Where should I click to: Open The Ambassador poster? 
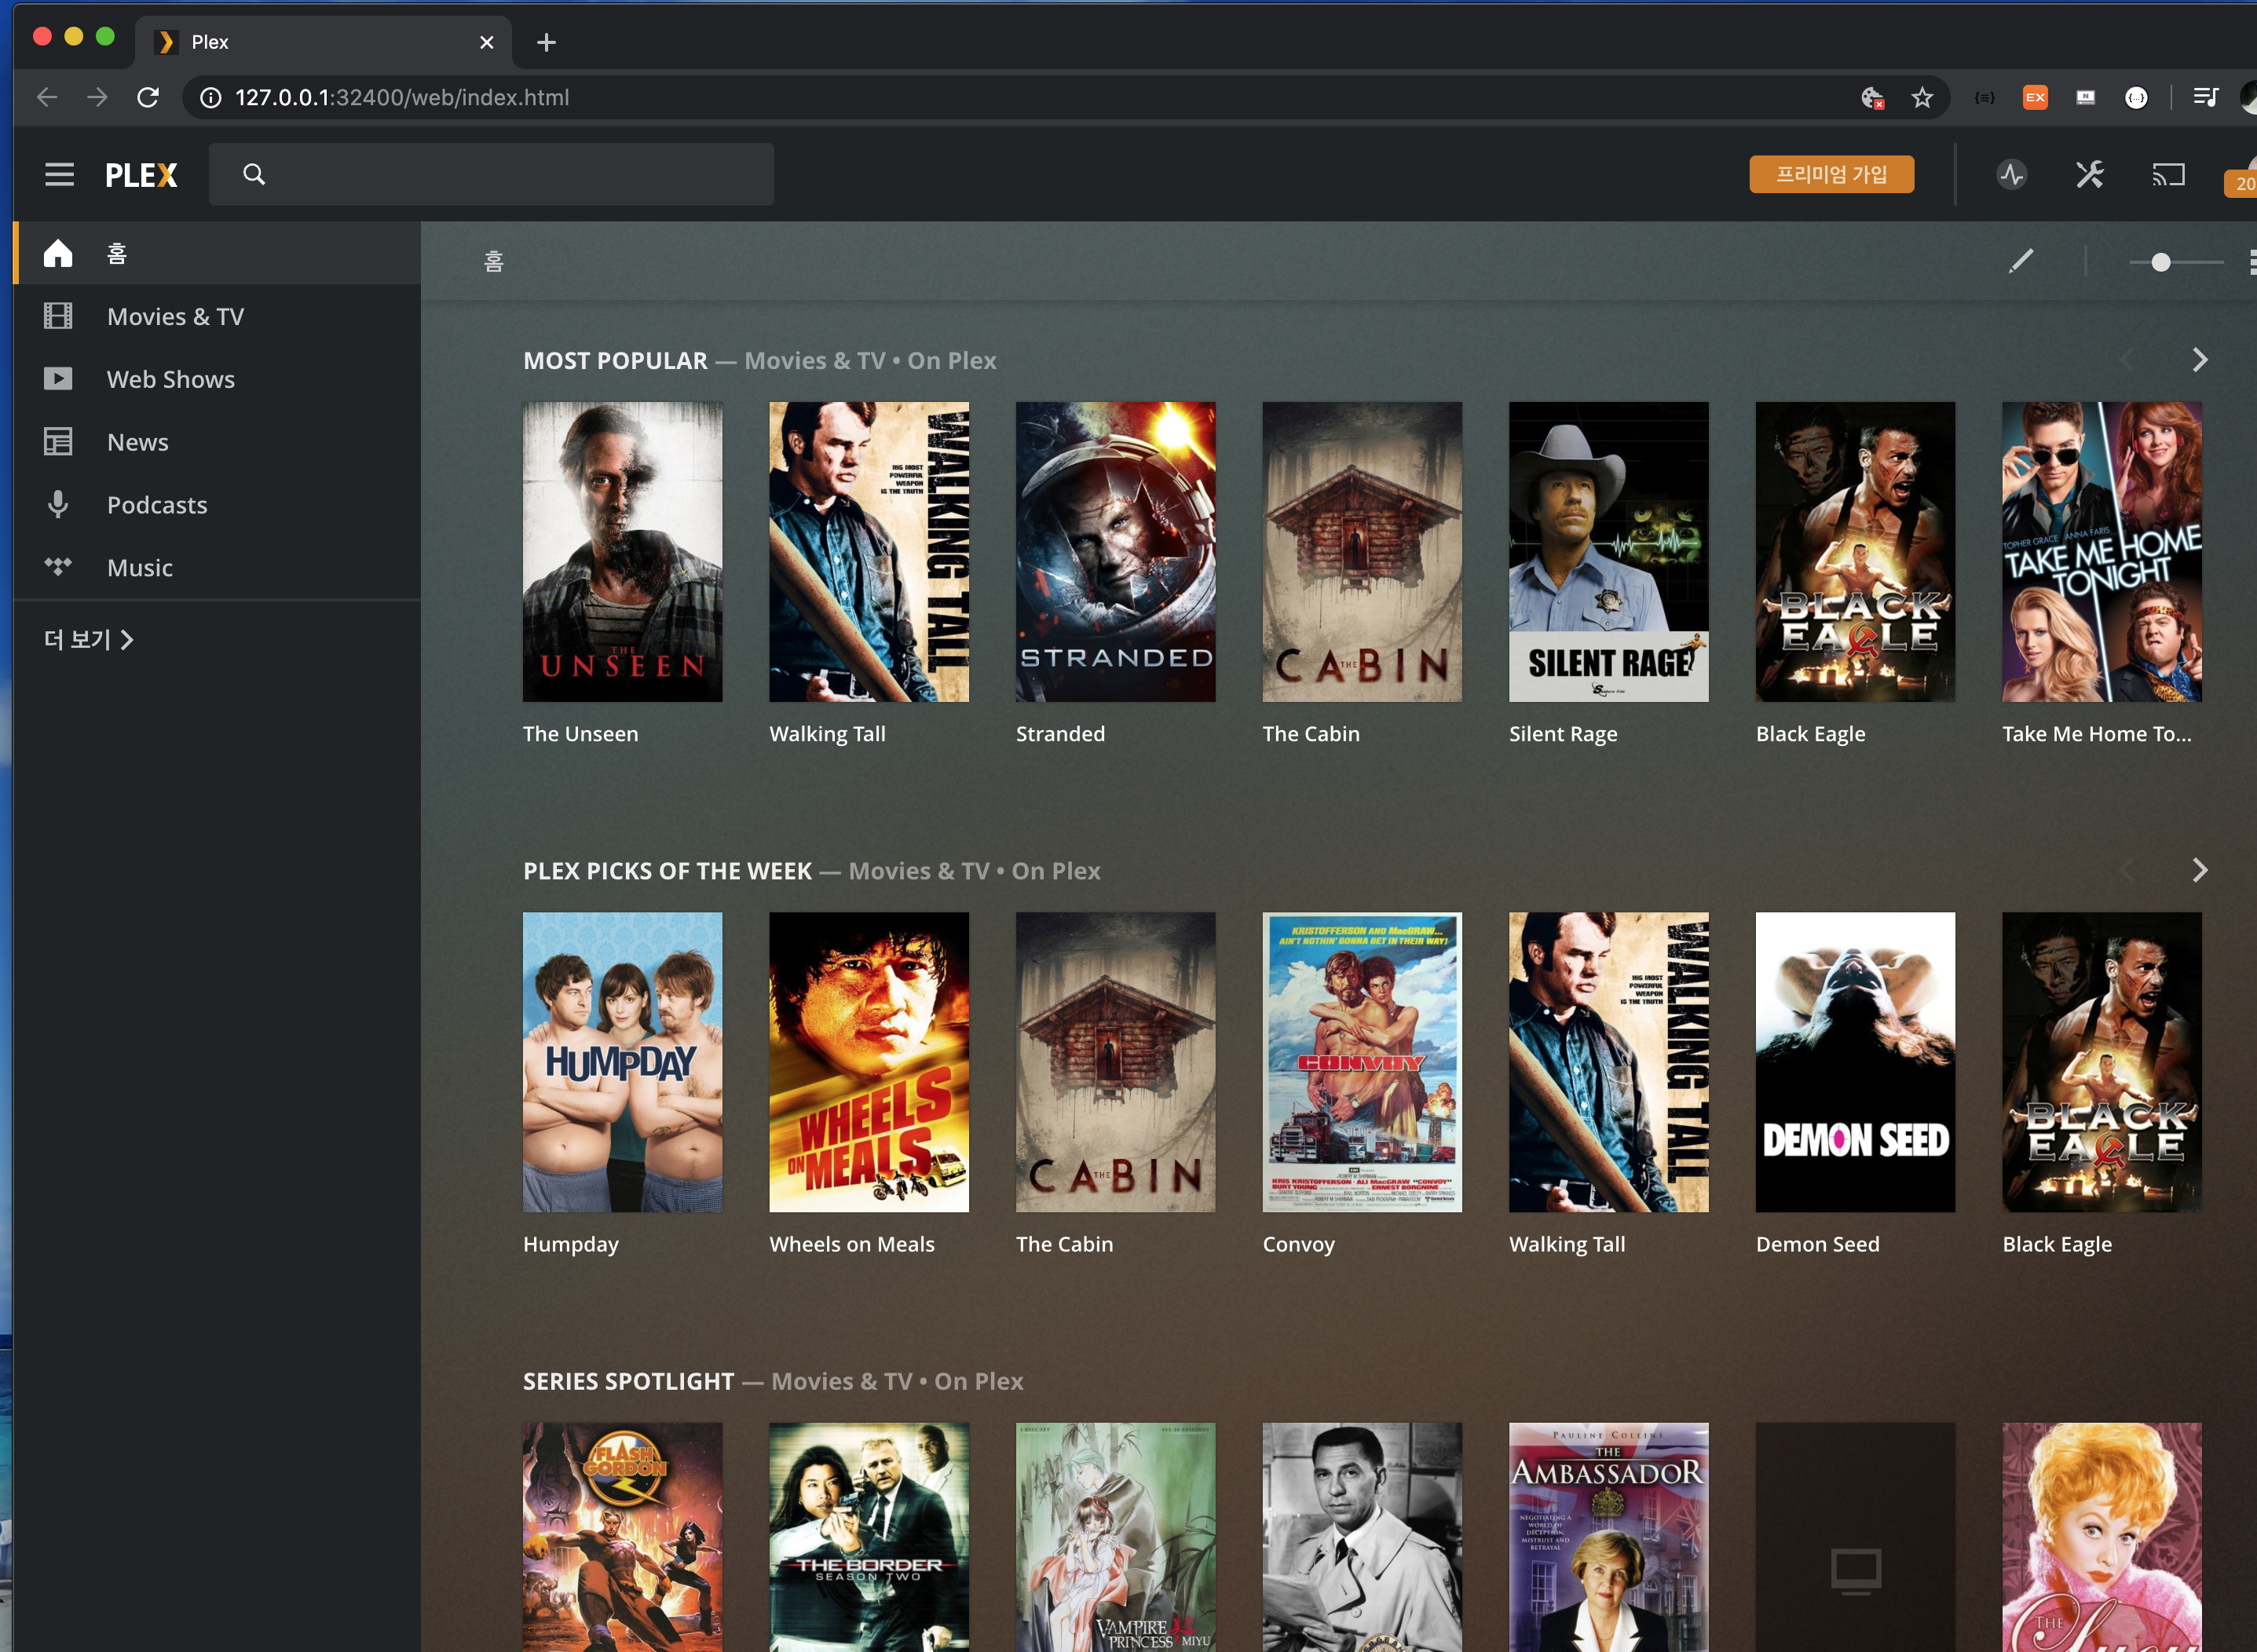pyautogui.click(x=1608, y=1537)
